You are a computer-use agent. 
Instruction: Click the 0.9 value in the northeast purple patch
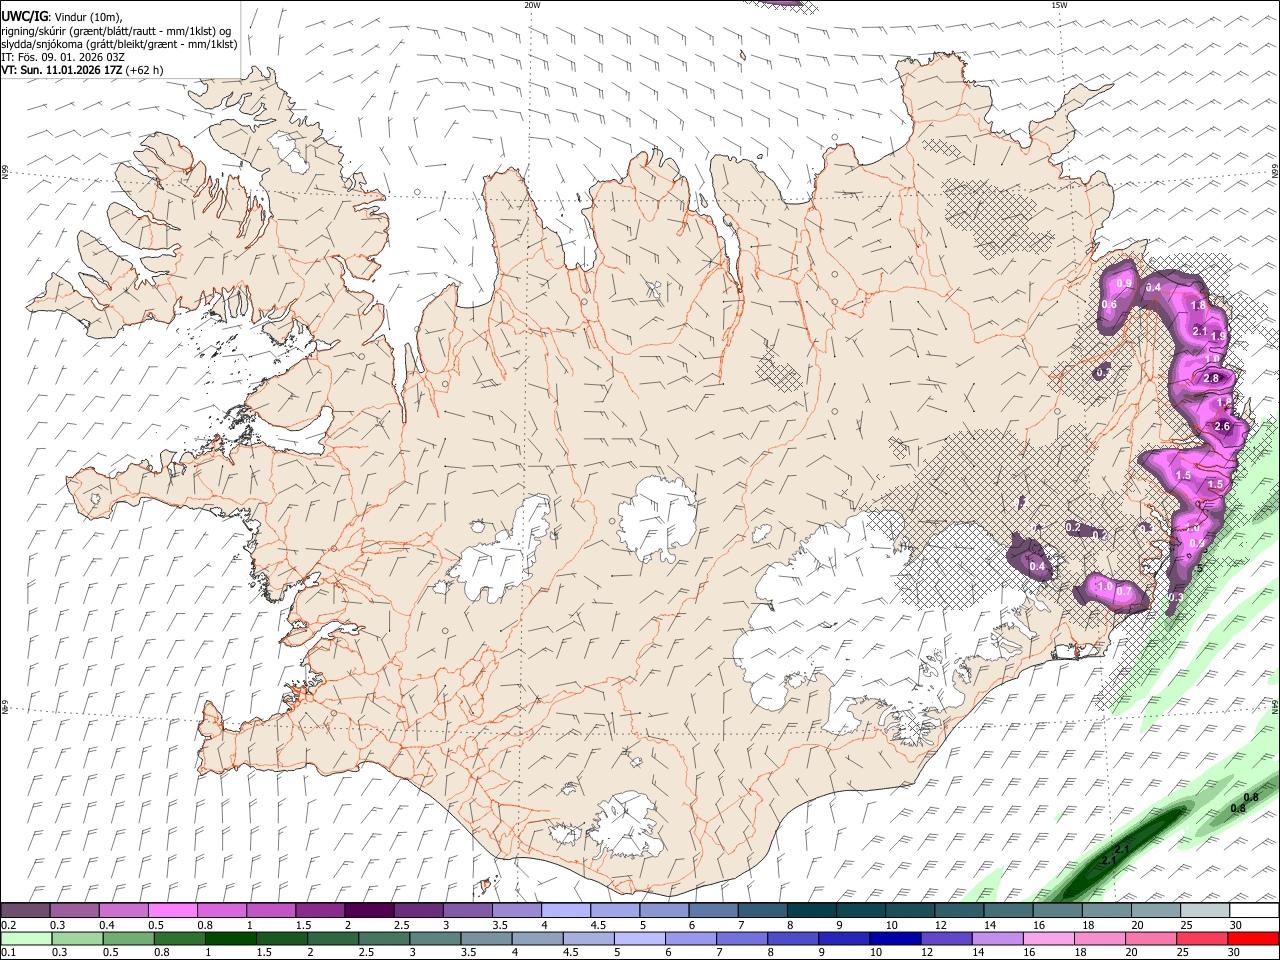click(x=1124, y=284)
